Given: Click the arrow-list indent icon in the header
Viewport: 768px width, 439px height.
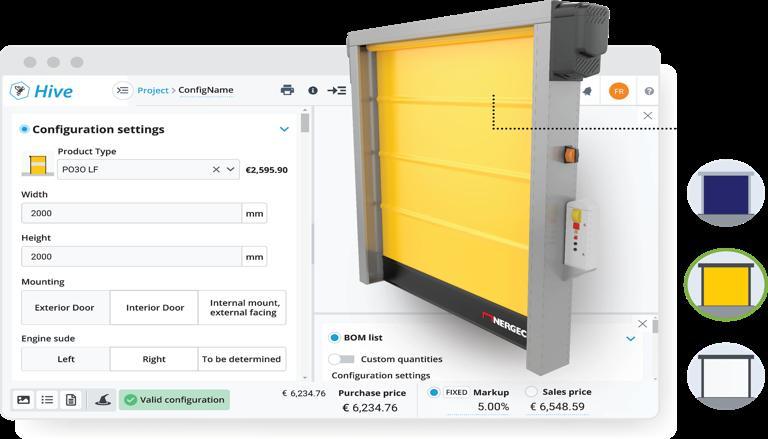Looking at the screenshot, I should pos(337,91).
